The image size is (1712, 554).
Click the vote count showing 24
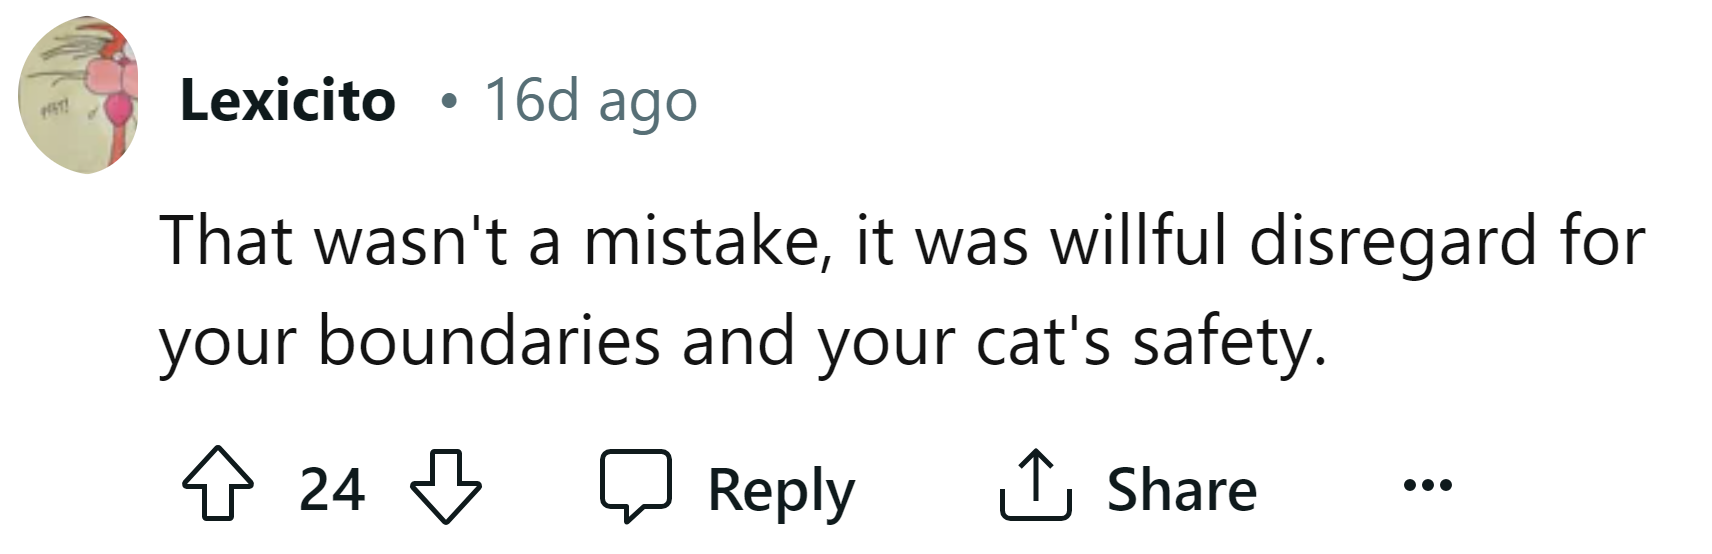tap(332, 489)
